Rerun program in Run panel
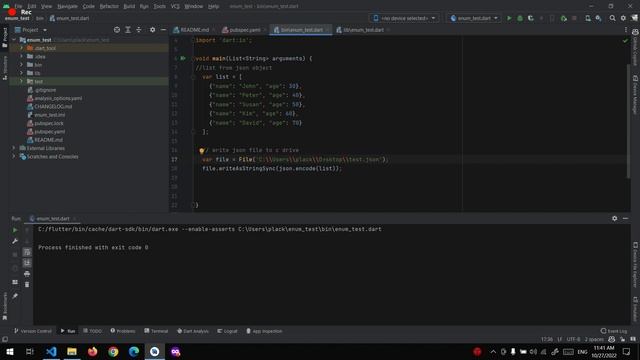The width and height of the screenshot is (640, 360). click(15, 230)
